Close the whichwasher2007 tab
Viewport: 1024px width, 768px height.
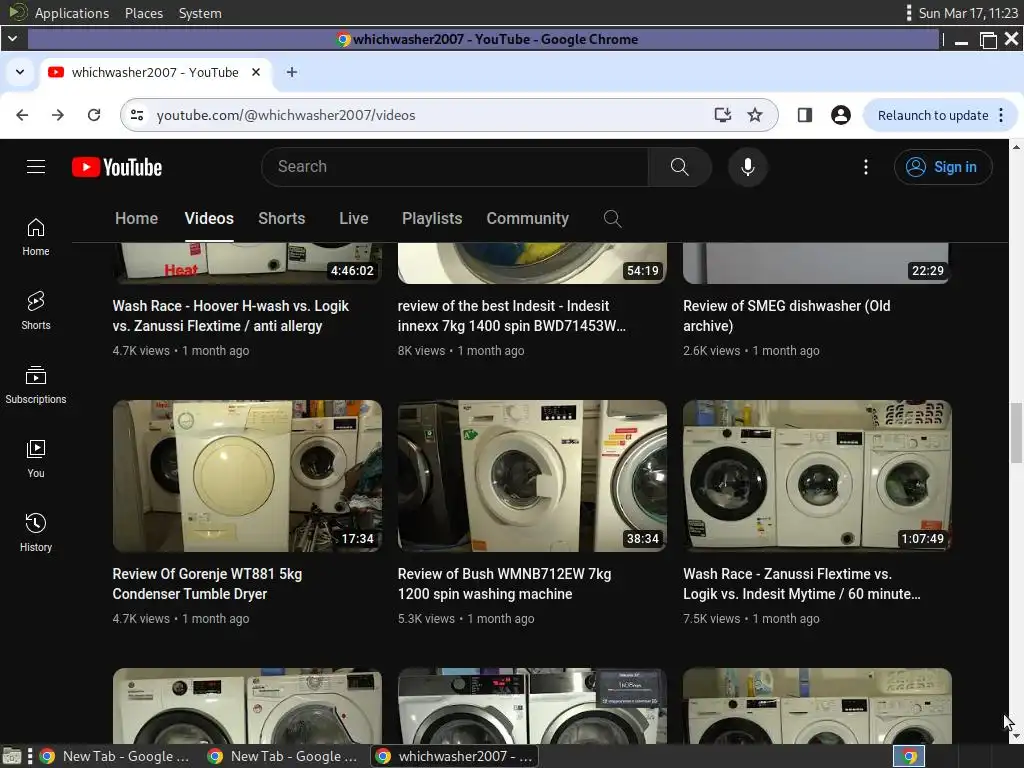[x=256, y=72]
